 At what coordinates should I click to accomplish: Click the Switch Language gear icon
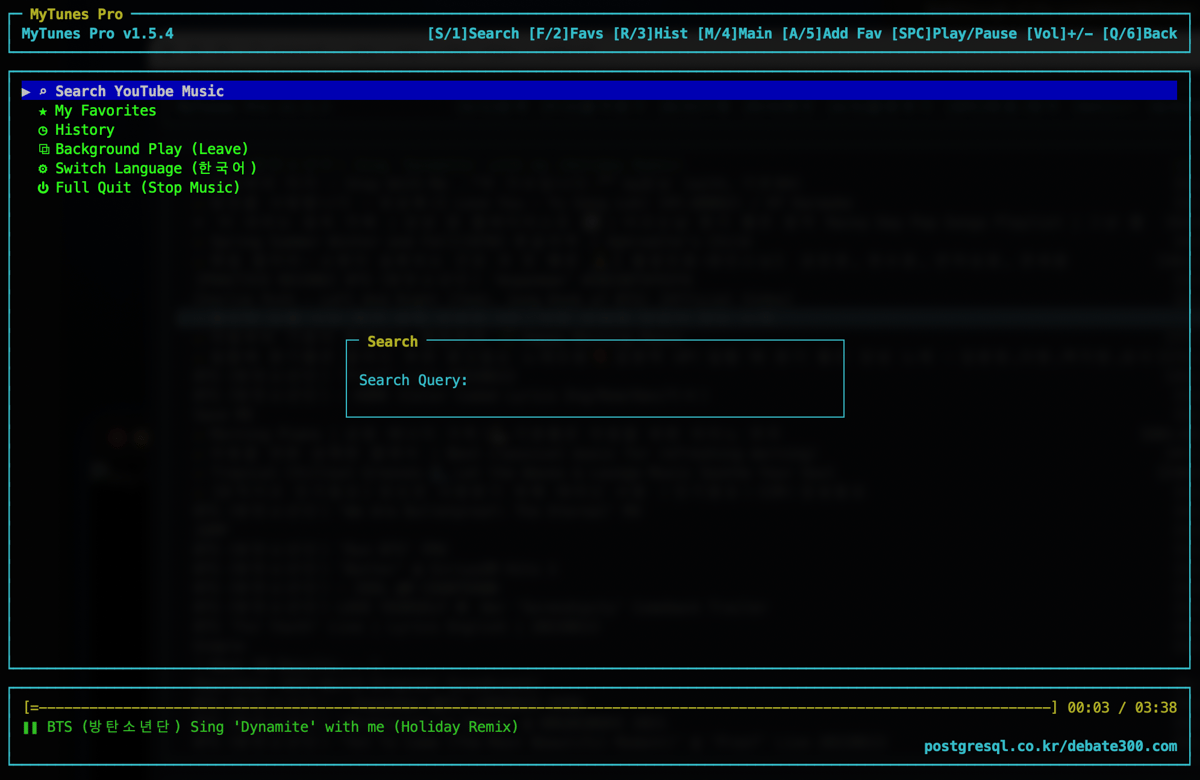(43, 169)
